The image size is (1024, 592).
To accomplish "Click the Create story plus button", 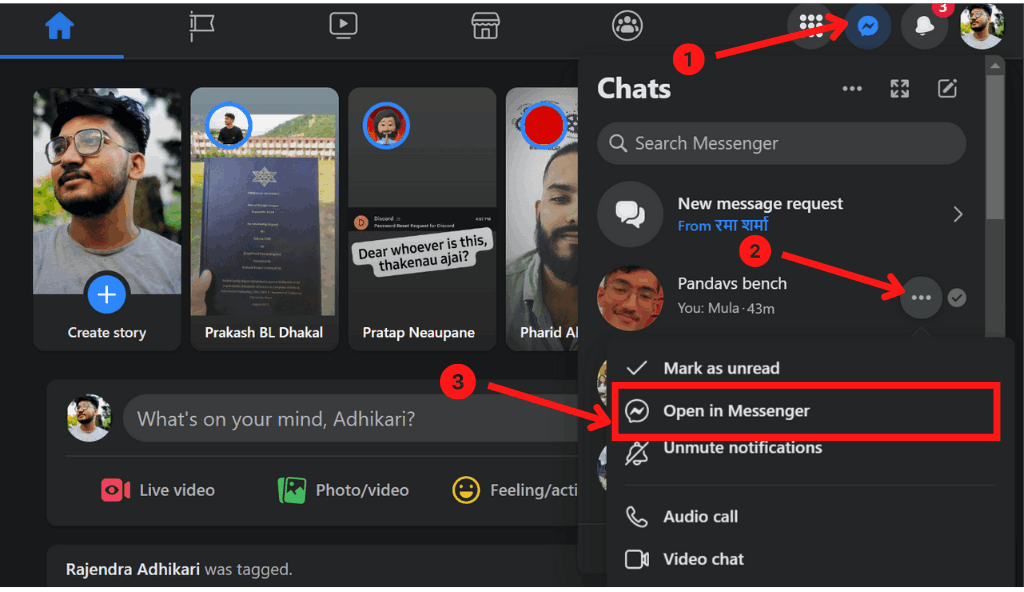I will point(106,294).
